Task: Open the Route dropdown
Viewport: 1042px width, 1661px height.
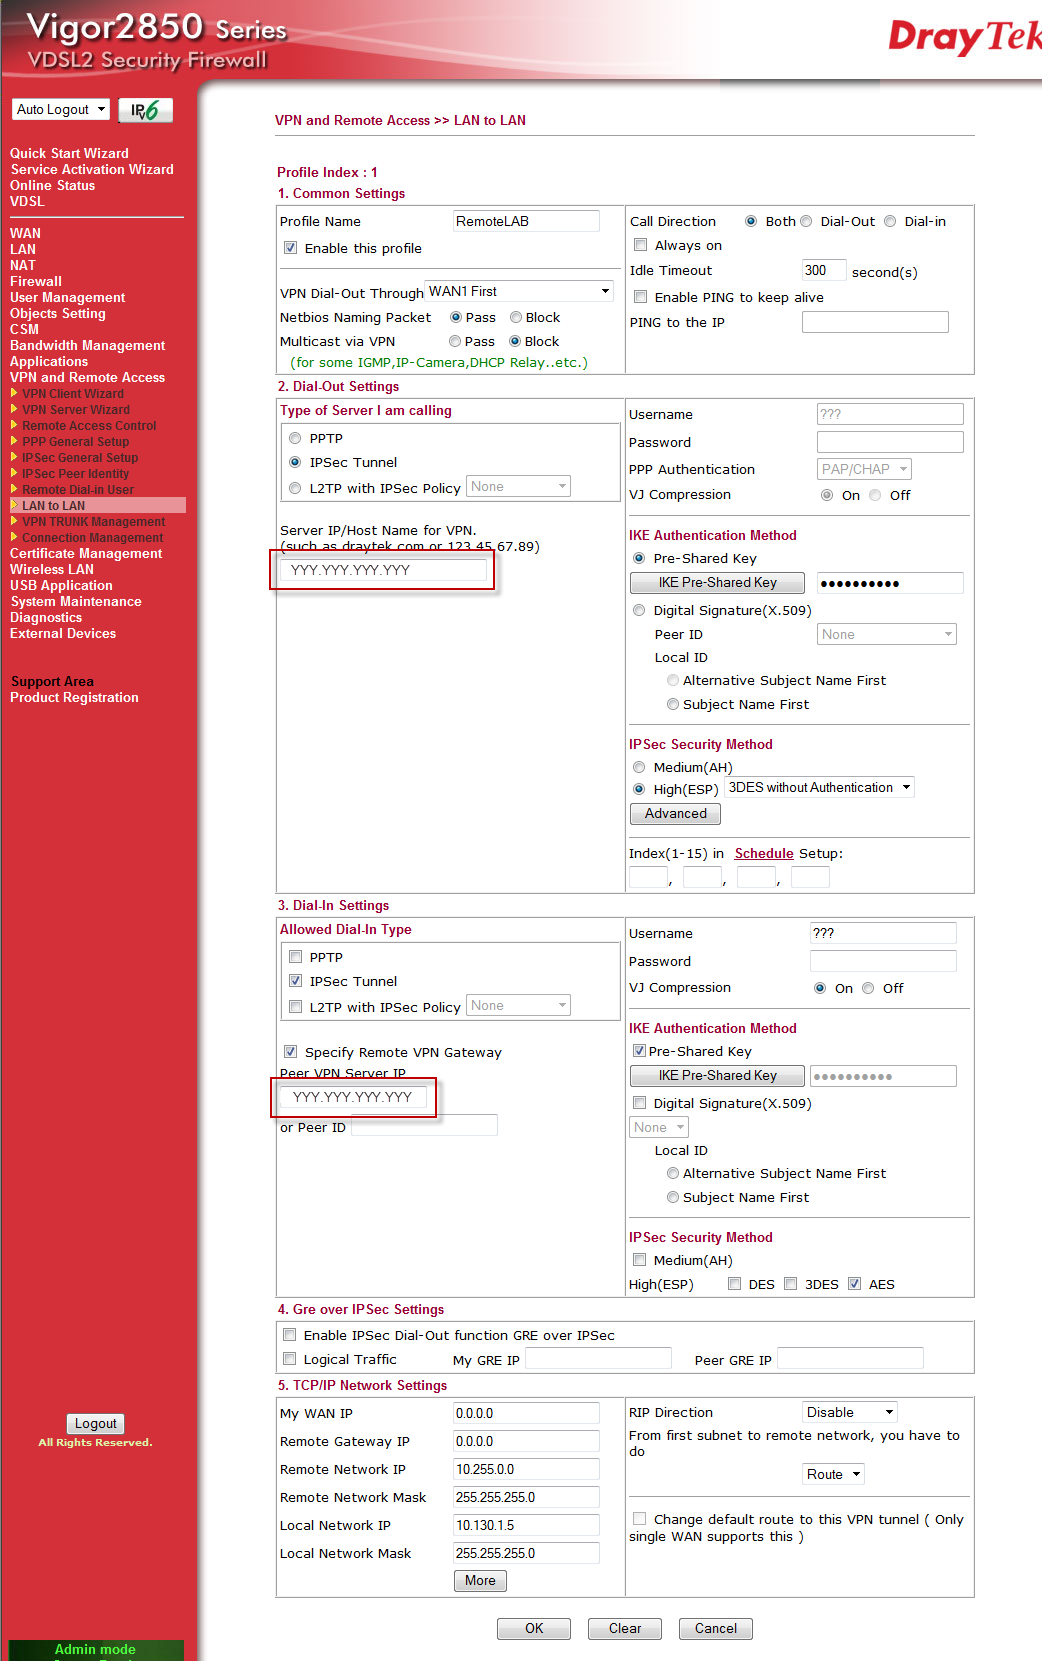Action: pyautogui.click(x=833, y=1474)
